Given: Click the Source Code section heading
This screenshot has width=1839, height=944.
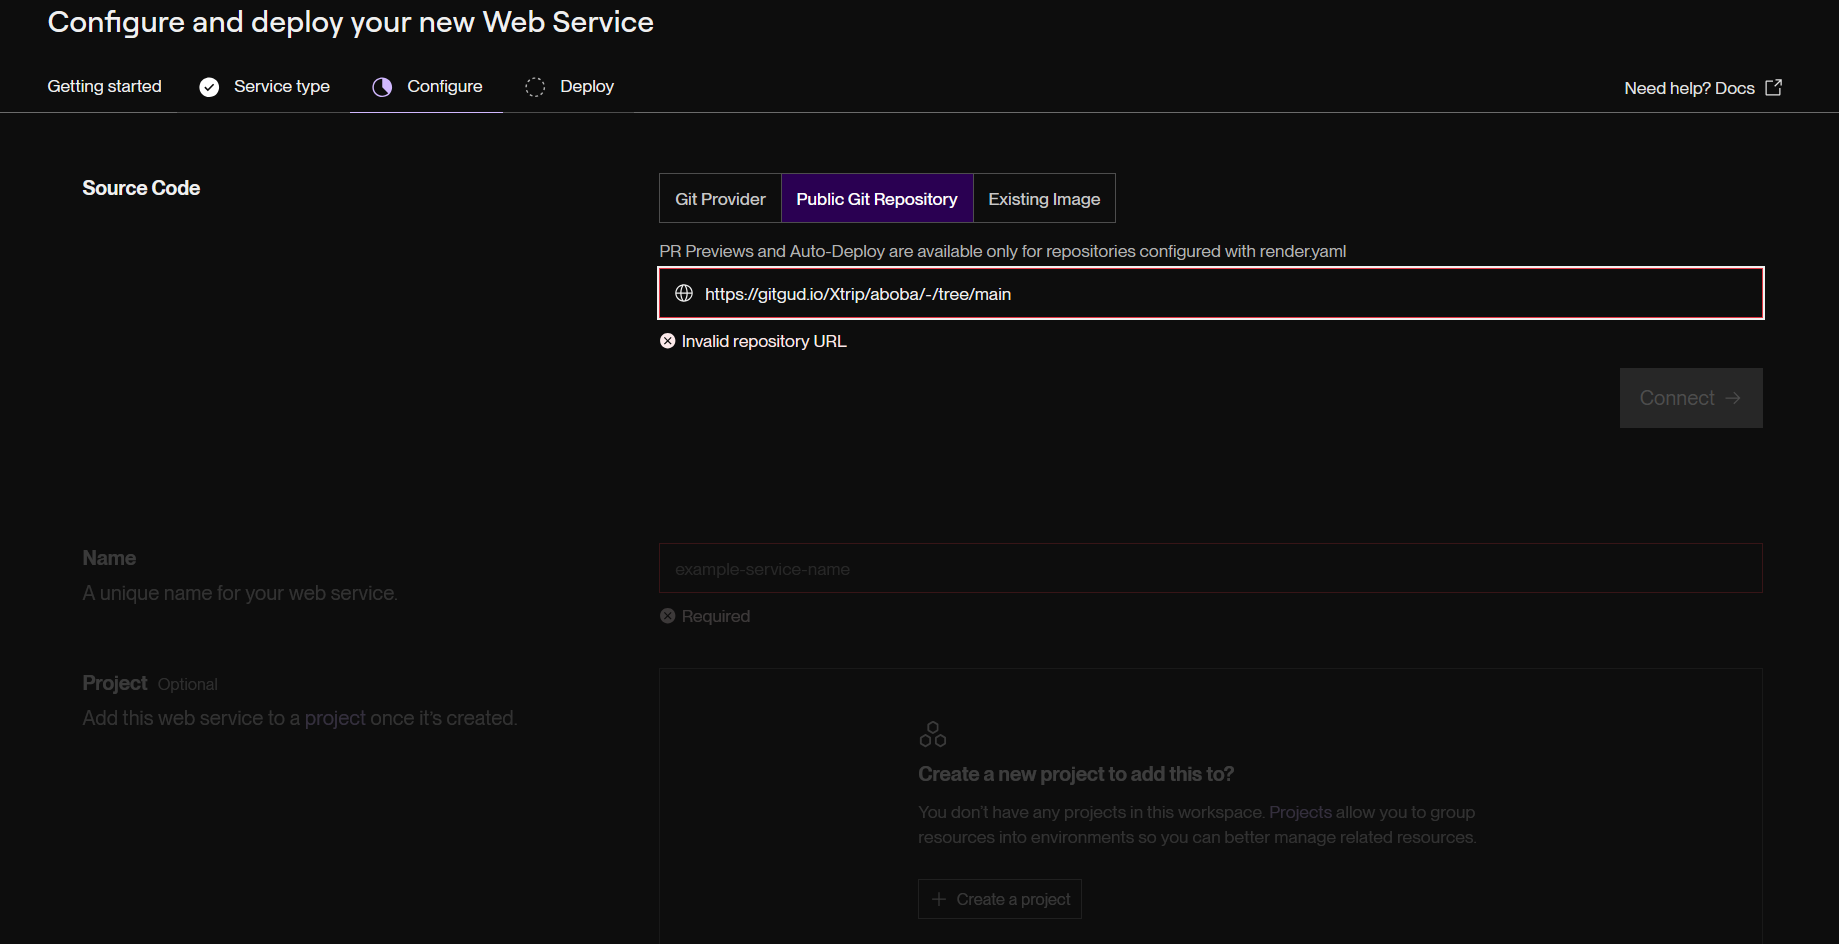Looking at the screenshot, I should coord(141,188).
